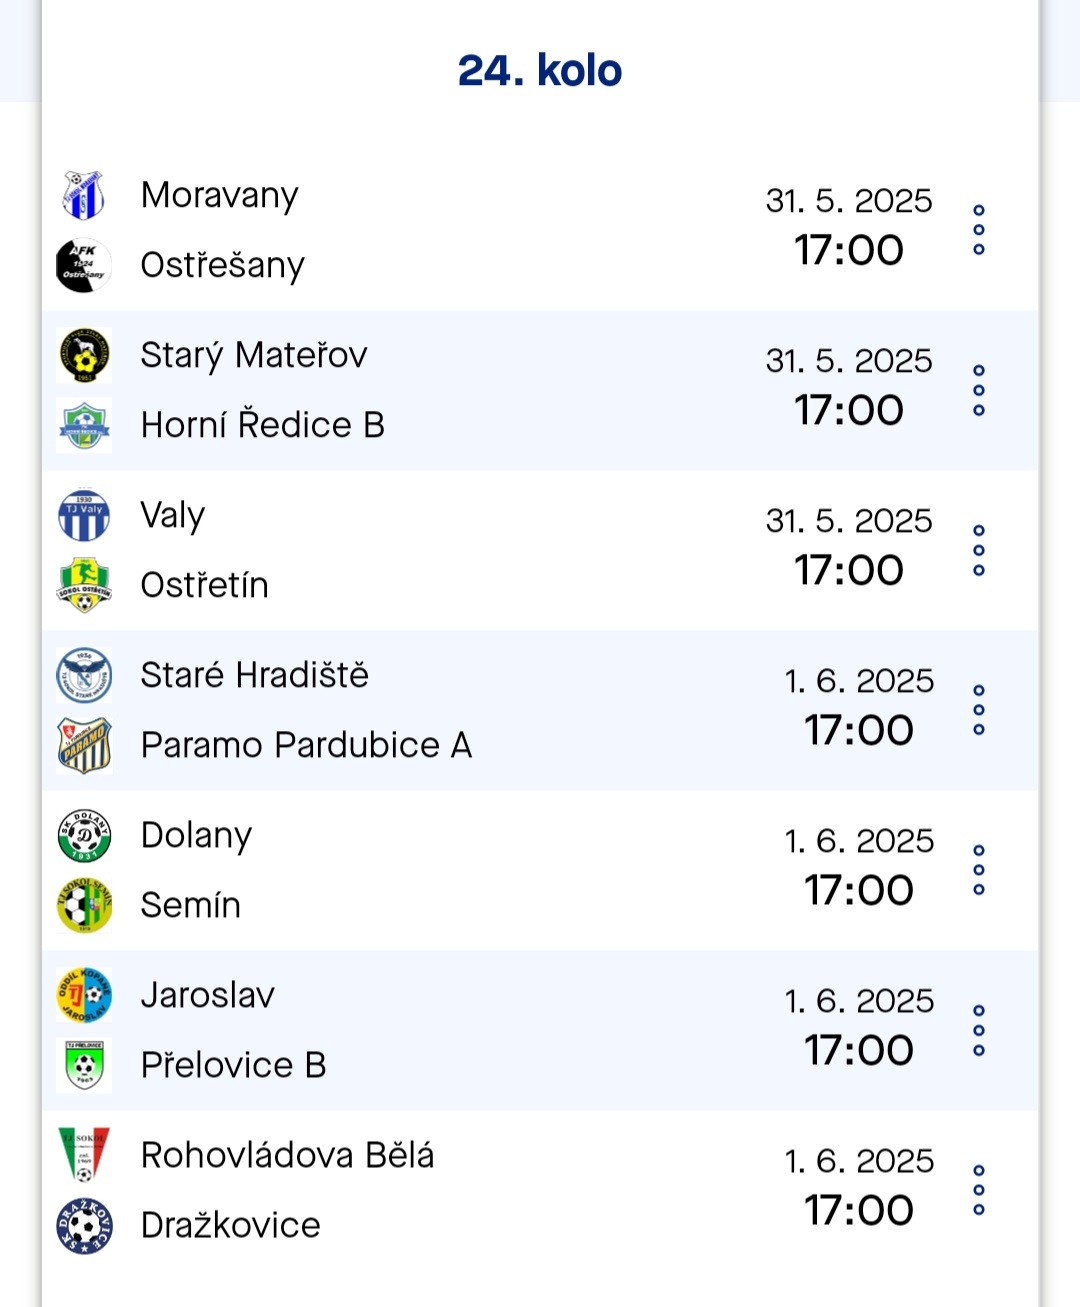
Task: Go to Horní Ředice B team page
Action: coord(263,425)
